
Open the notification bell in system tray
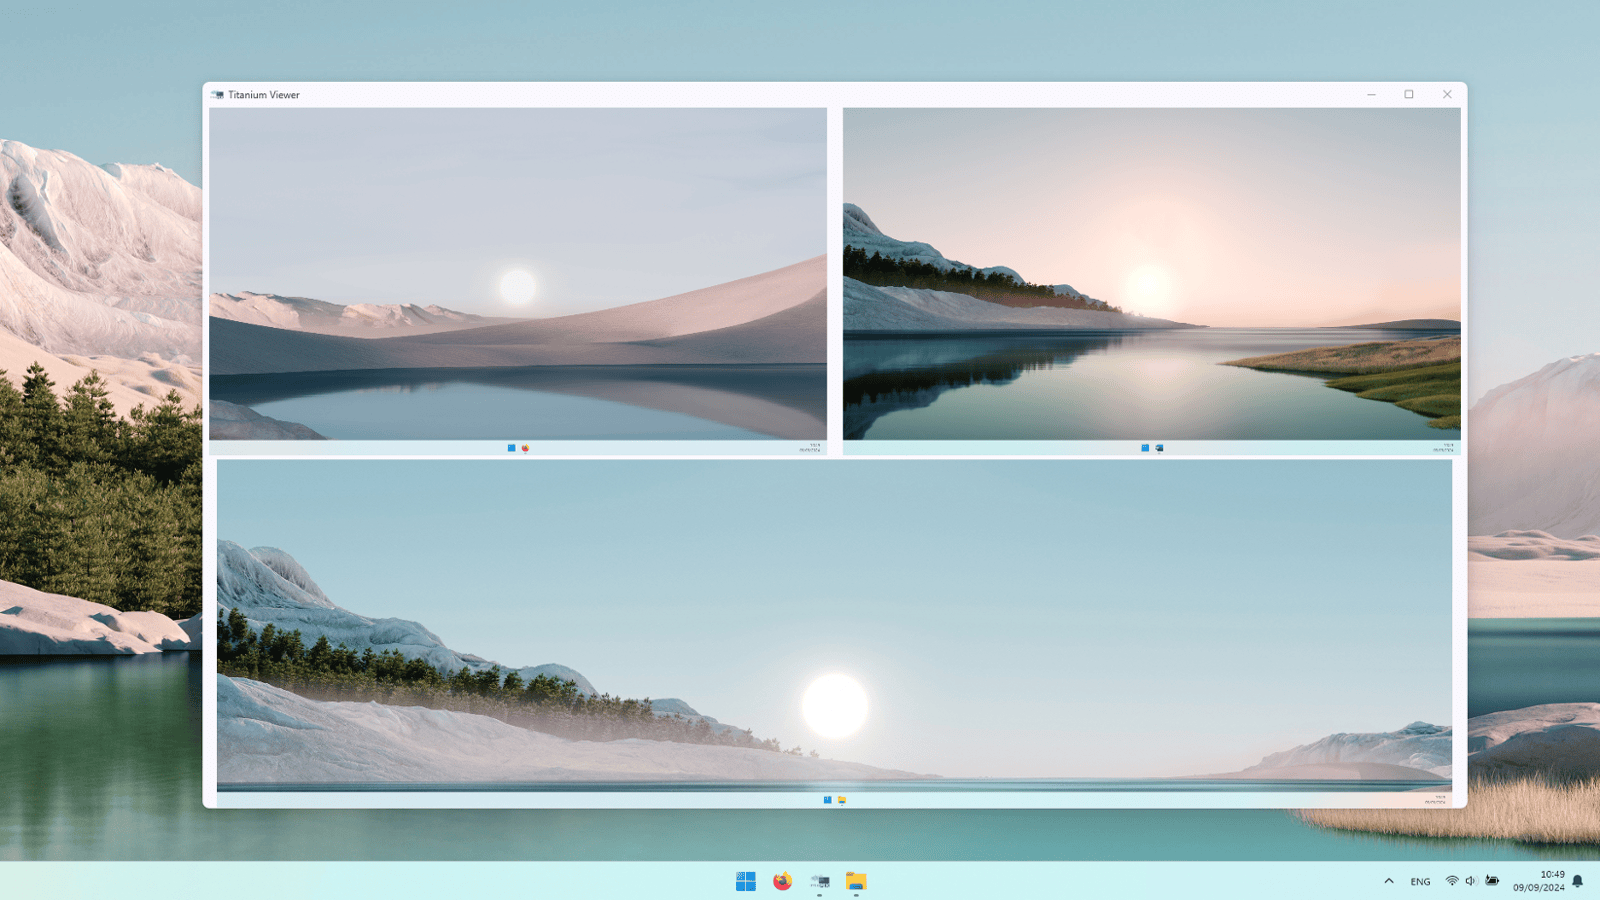(1578, 881)
